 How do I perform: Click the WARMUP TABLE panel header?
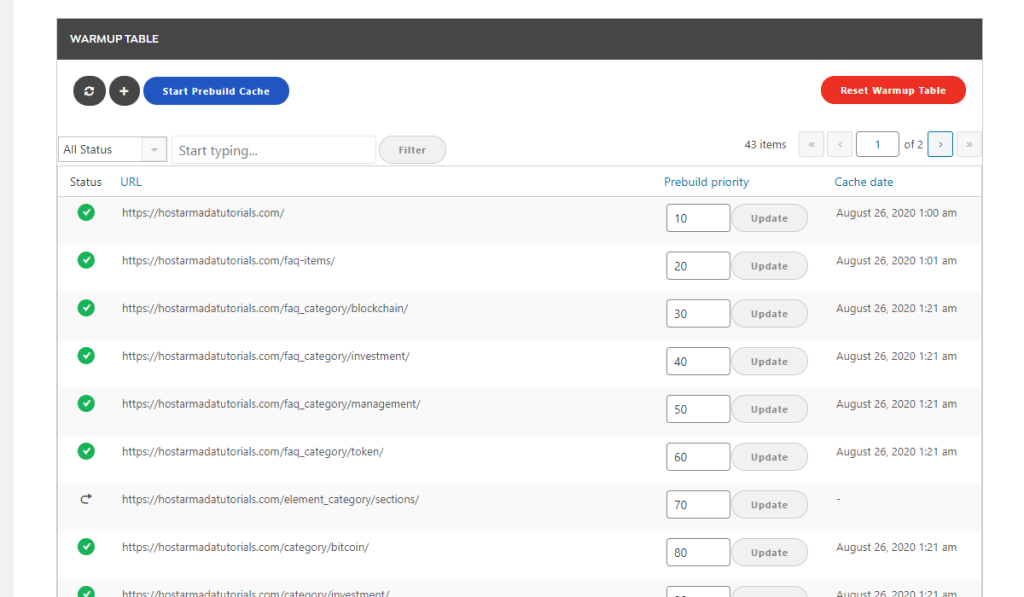point(519,39)
